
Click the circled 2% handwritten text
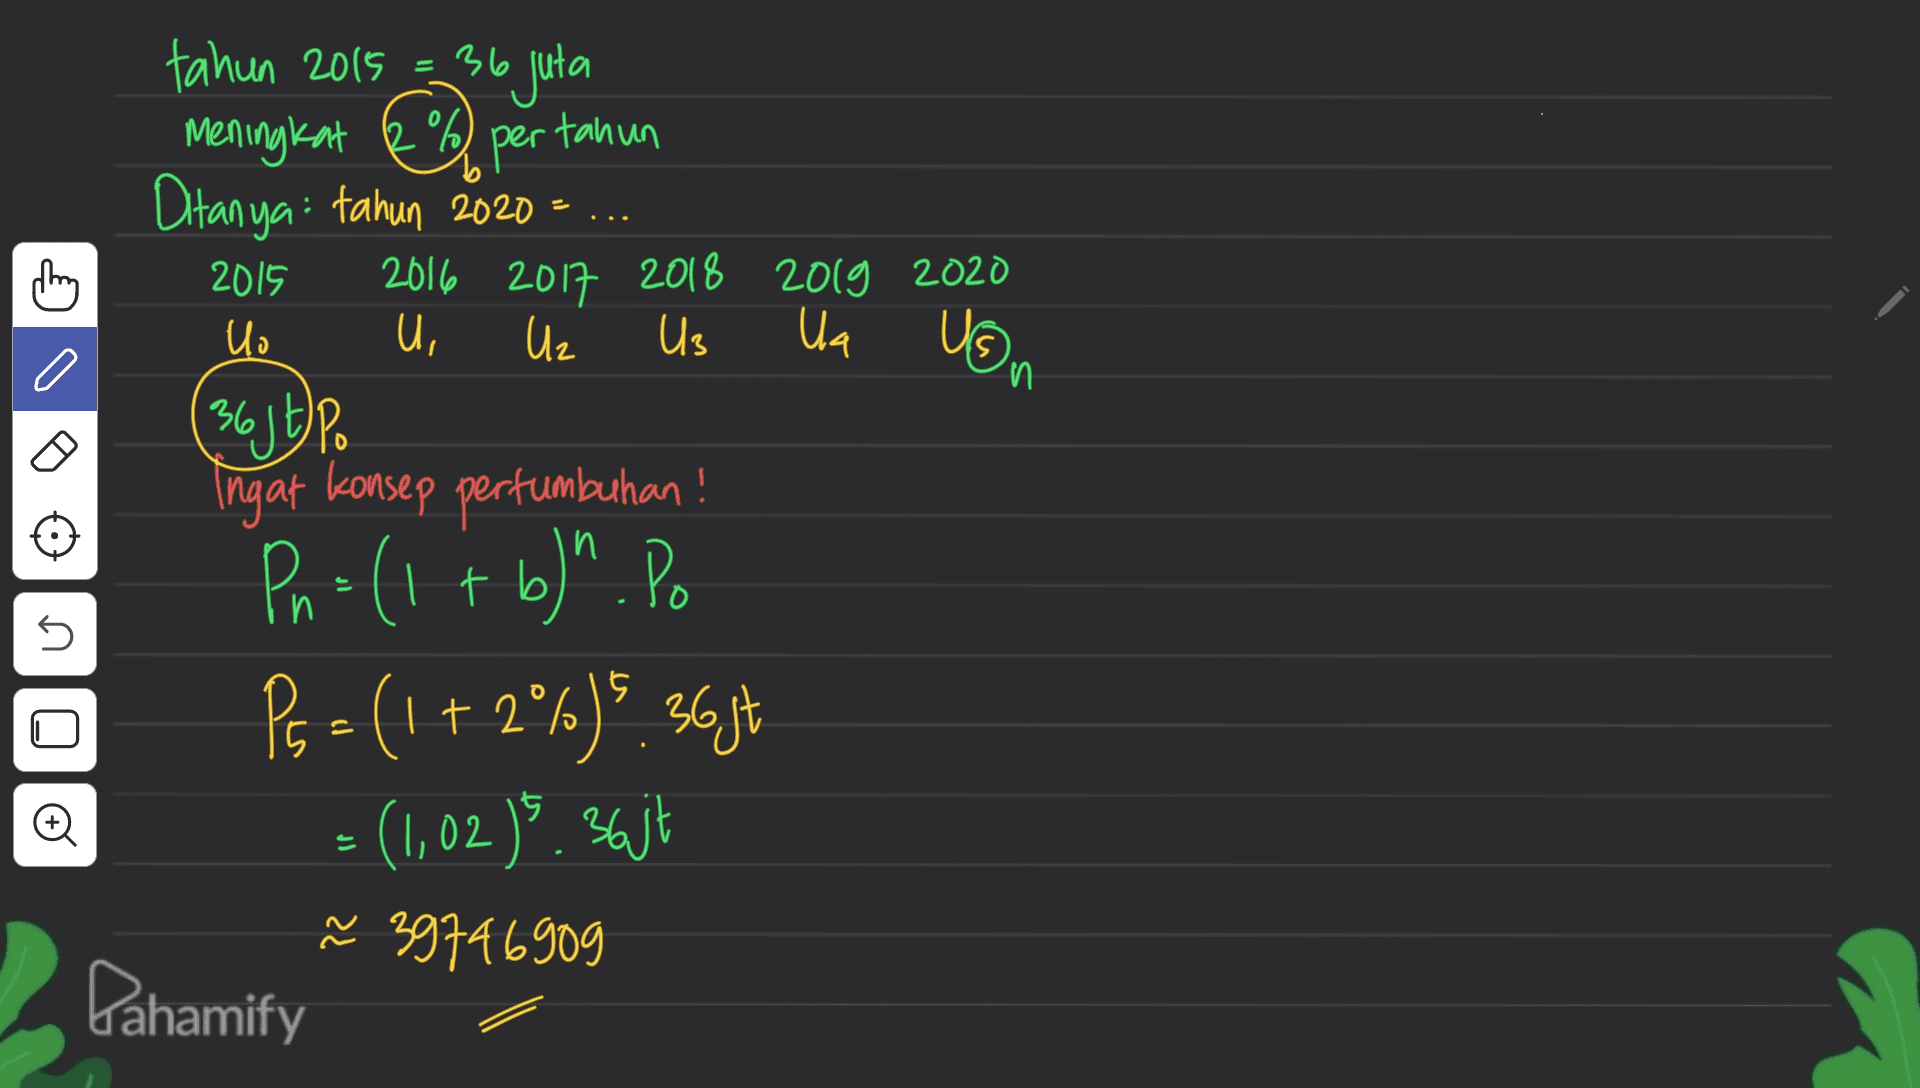point(427,133)
